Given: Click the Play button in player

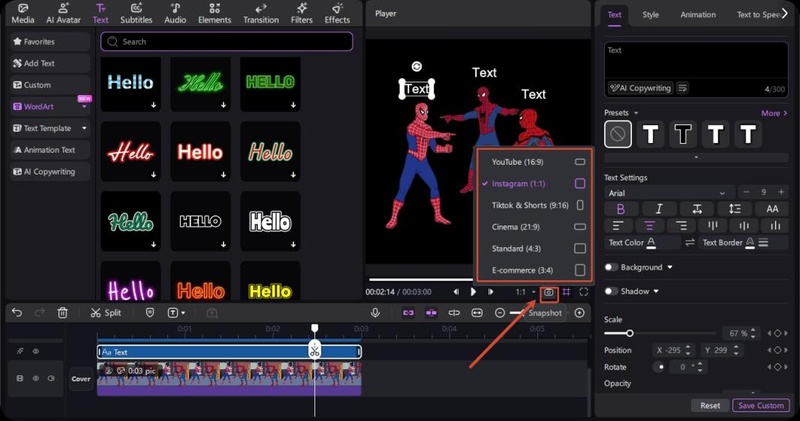Looking at the screenshot, I should coord(473,292).
